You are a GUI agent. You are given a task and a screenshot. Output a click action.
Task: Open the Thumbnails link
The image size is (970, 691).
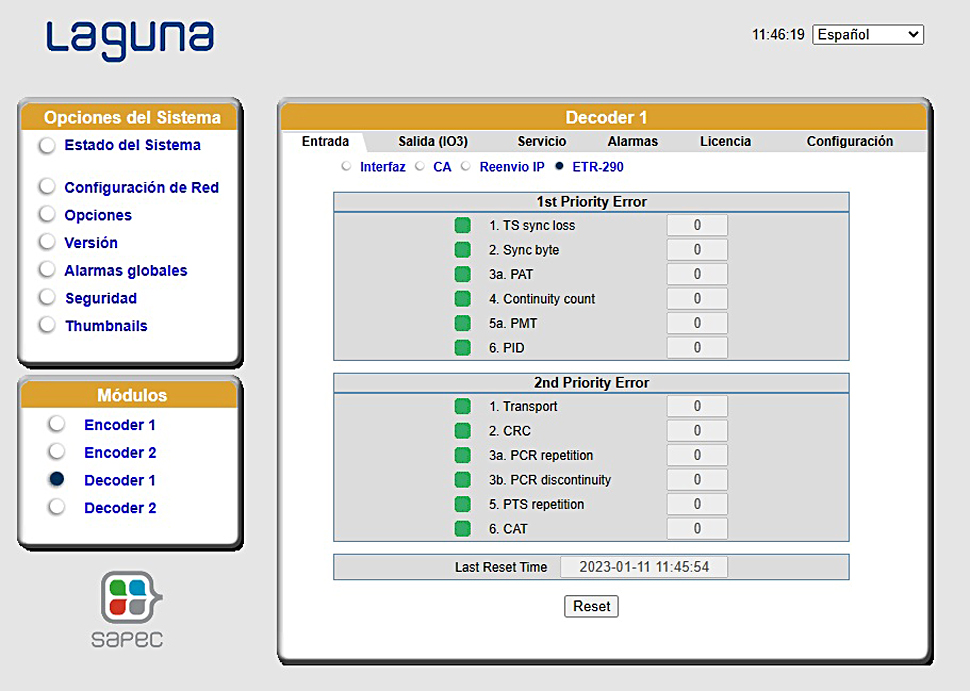pyautogui.click(x=106, y=326)
